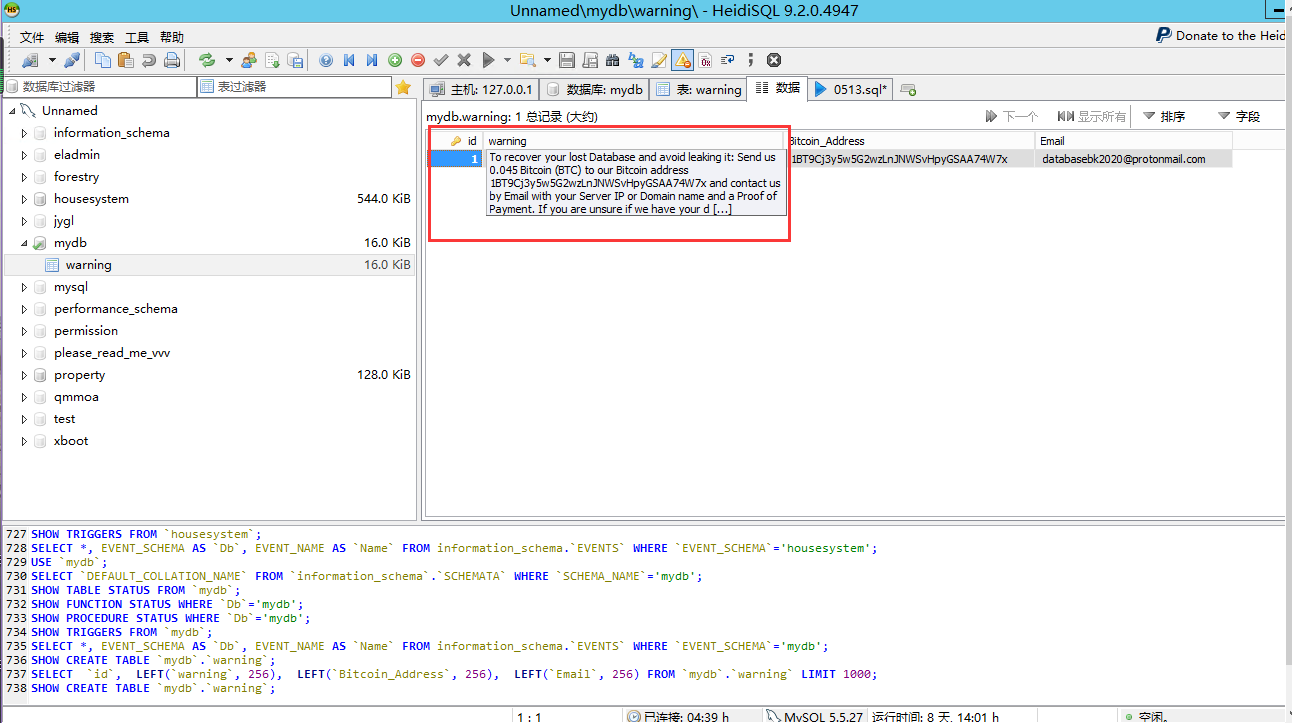Switch to the 主机: 127.0.0.1 tab

pyautogui.click(x=482, y=89)
